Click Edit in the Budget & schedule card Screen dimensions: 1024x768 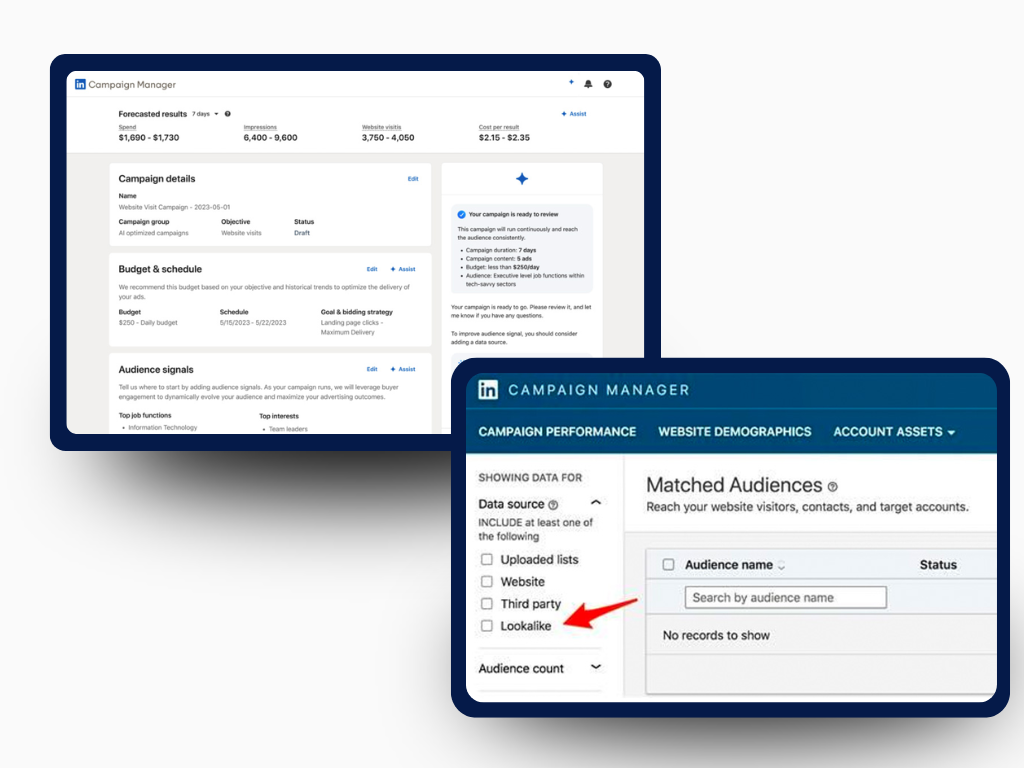(372, 269)
